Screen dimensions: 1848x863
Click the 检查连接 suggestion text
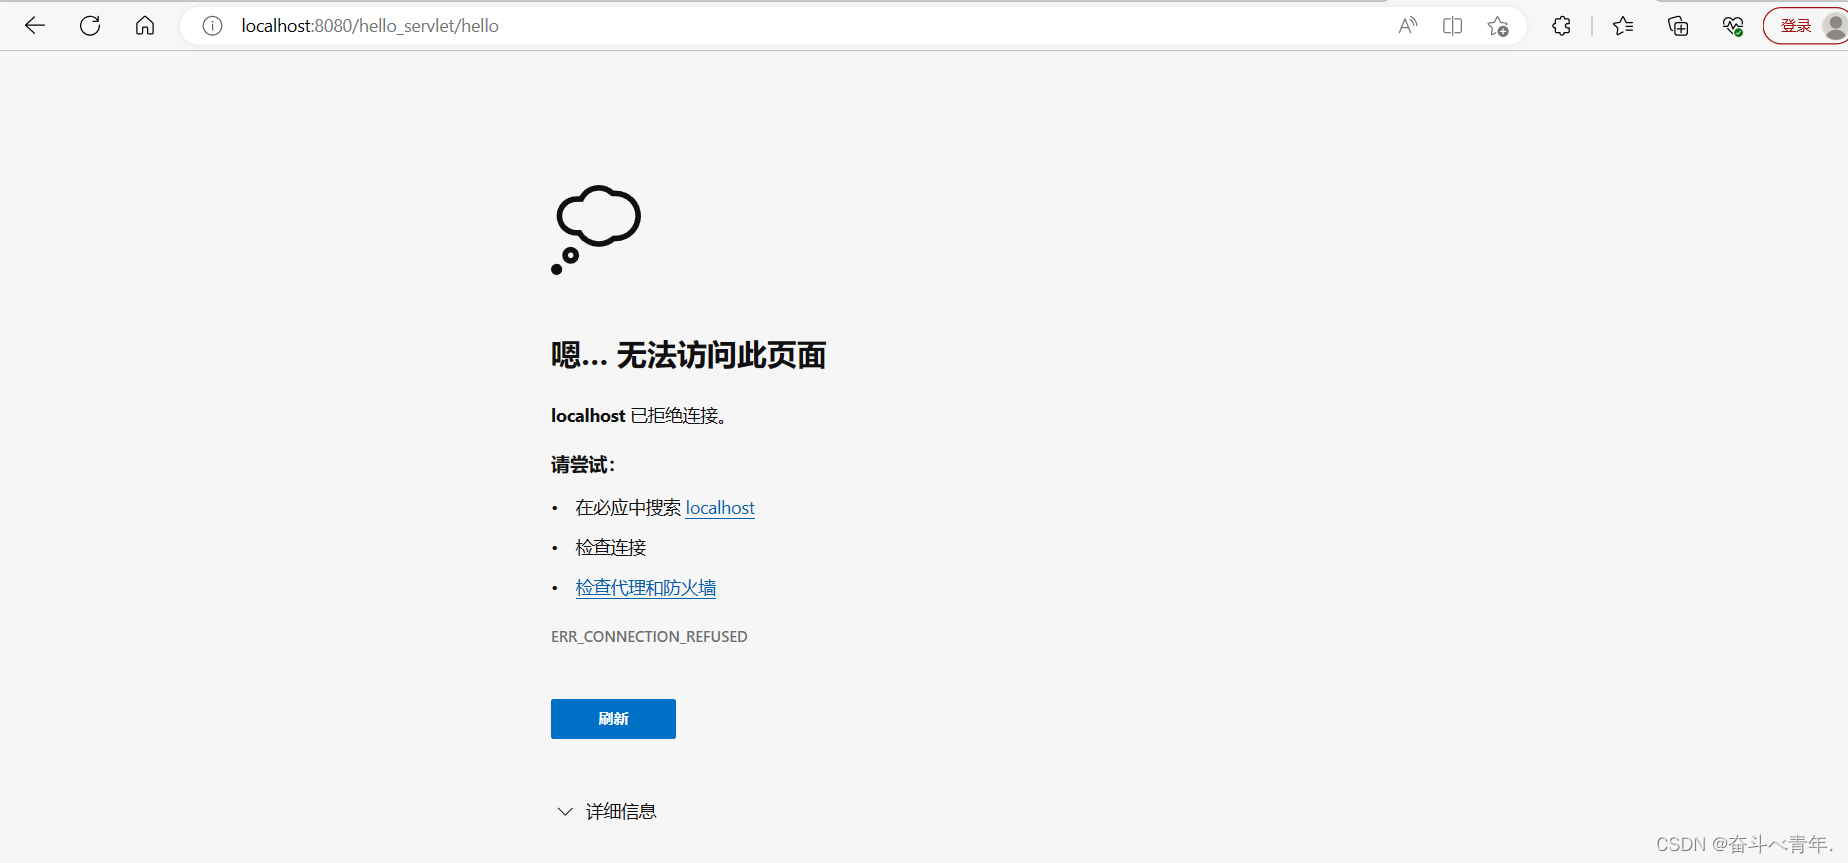click(611, 548)
